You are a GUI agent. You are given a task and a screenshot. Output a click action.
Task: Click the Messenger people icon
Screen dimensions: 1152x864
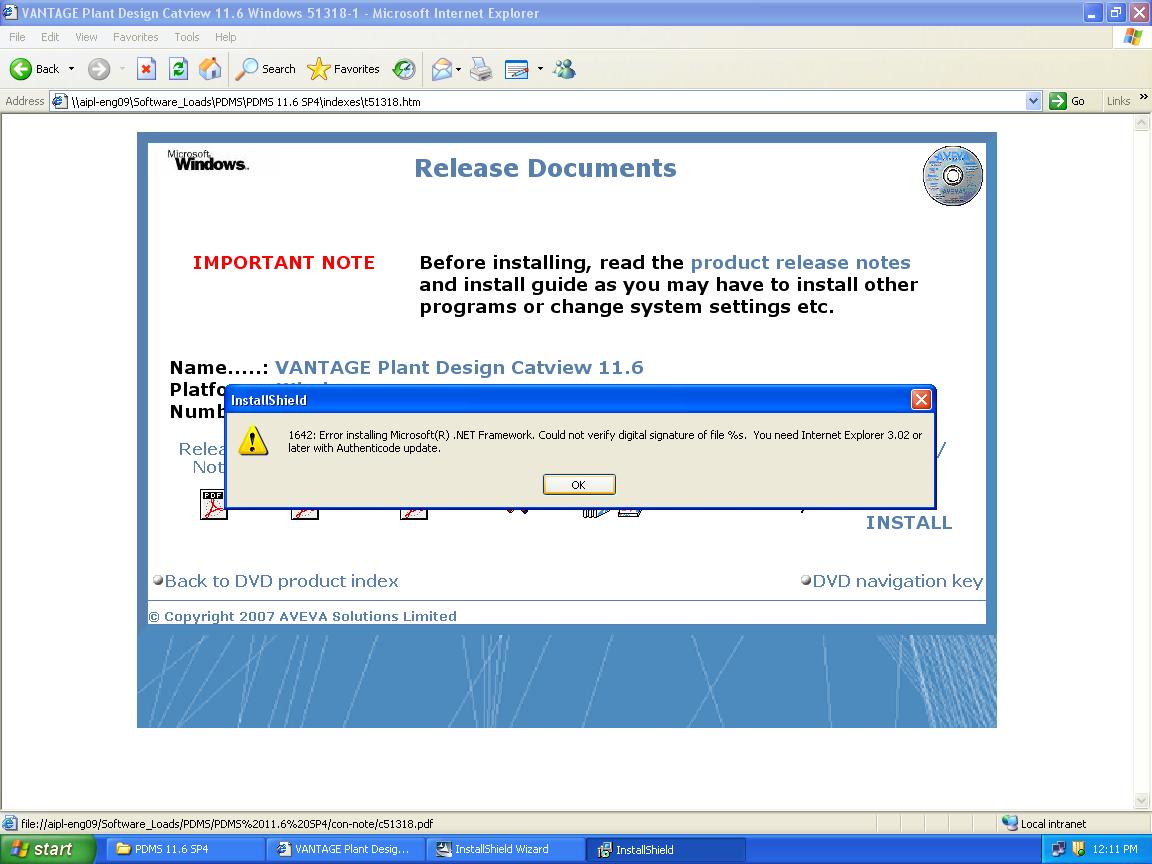point(564,69)
